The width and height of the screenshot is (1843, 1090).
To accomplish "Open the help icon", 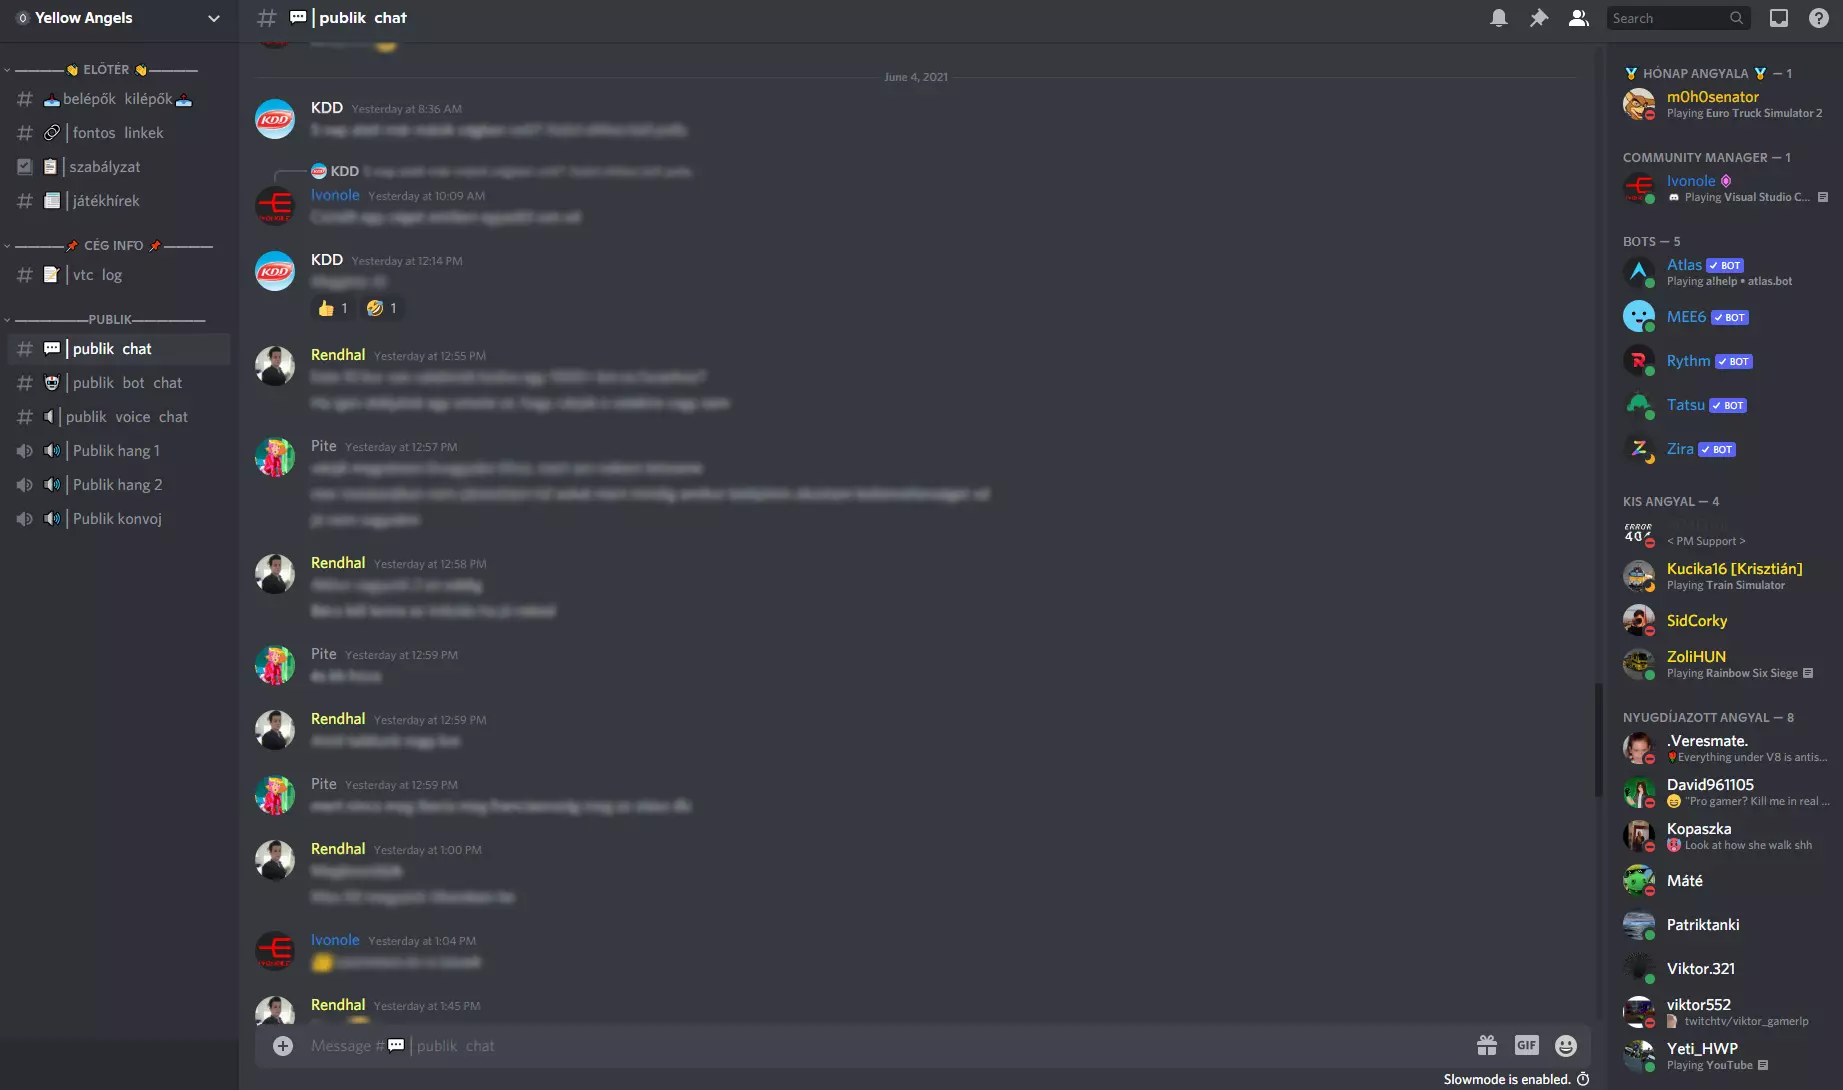I will click(1818, 18).
